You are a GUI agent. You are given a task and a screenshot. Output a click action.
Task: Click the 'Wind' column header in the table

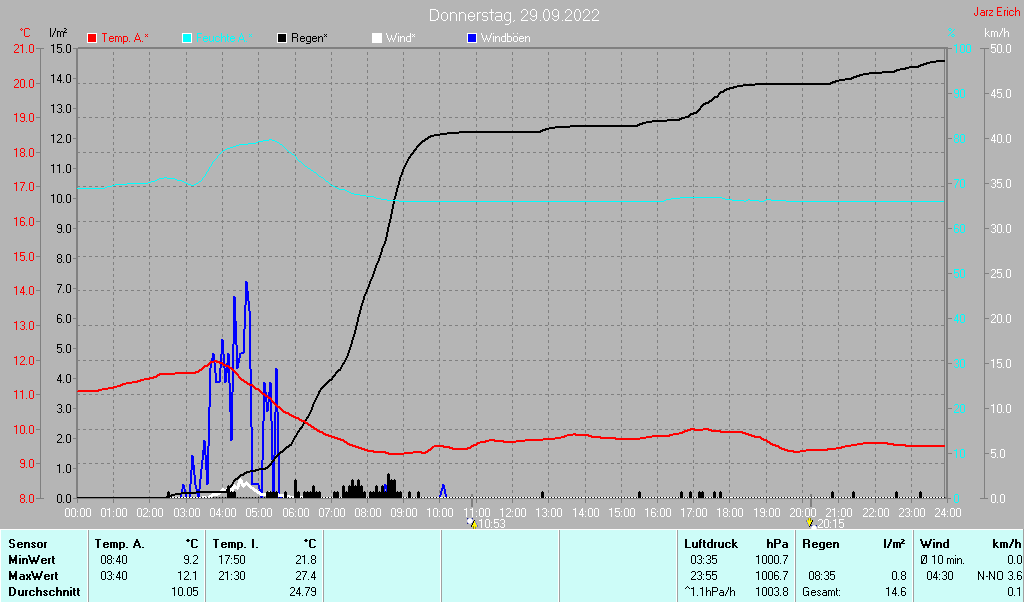pyautogui.click(x=935, y=544)
